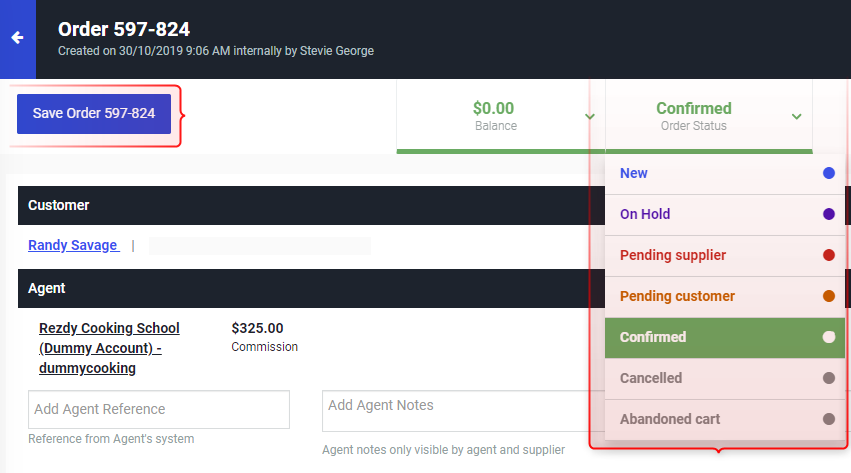Viewport: 851px width, 473px height.
Task: Click the white dot beside Confirmed
Action: click(x=829, y=337)
